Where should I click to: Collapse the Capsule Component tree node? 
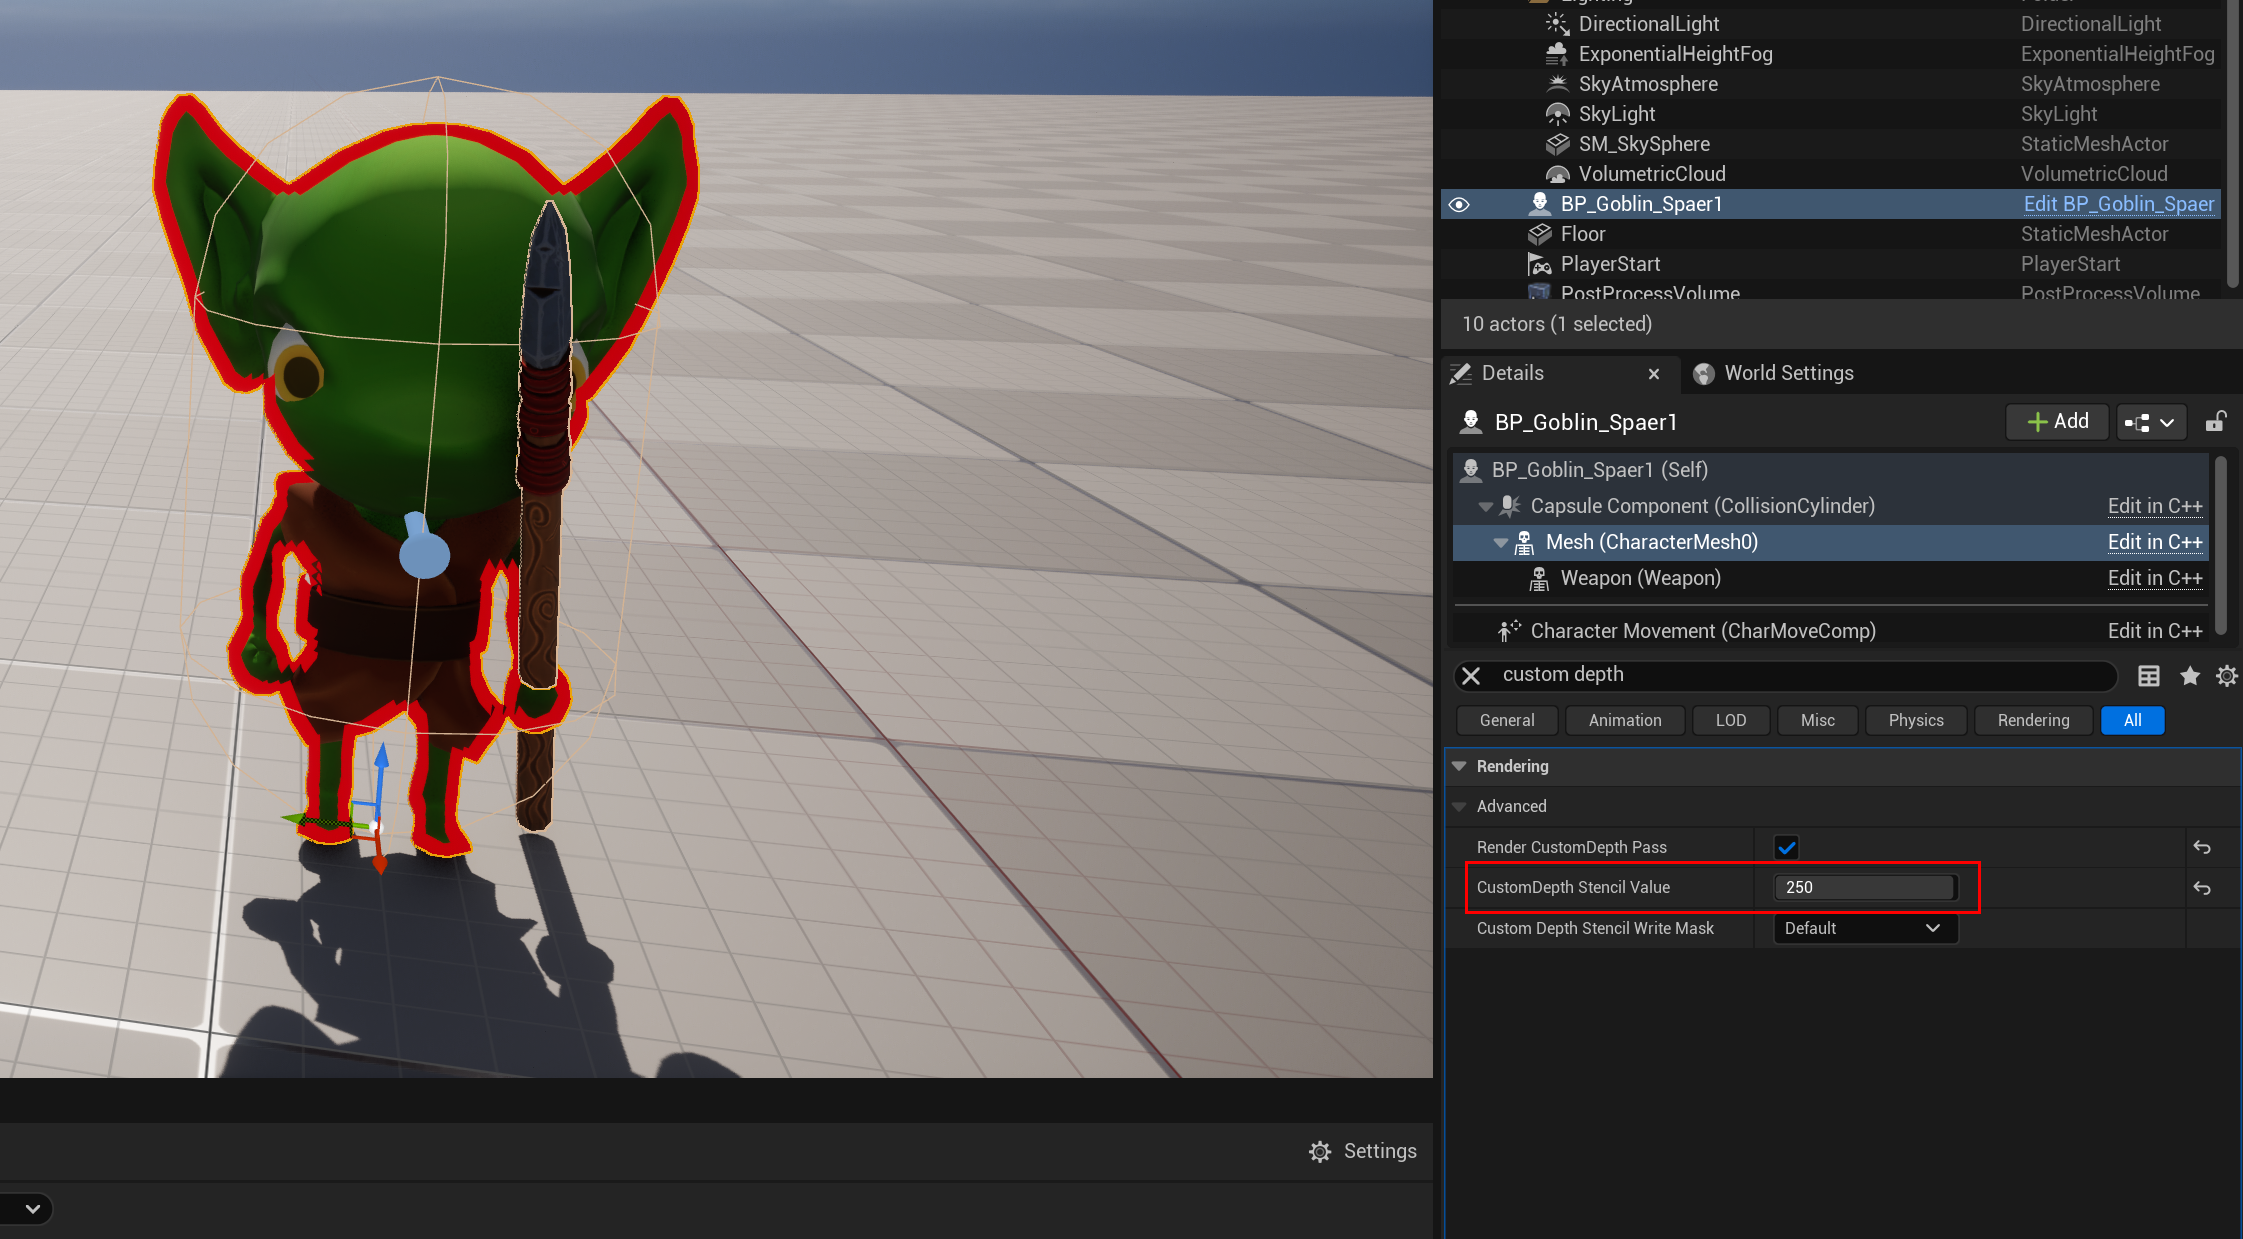[x=1486, y=507]
